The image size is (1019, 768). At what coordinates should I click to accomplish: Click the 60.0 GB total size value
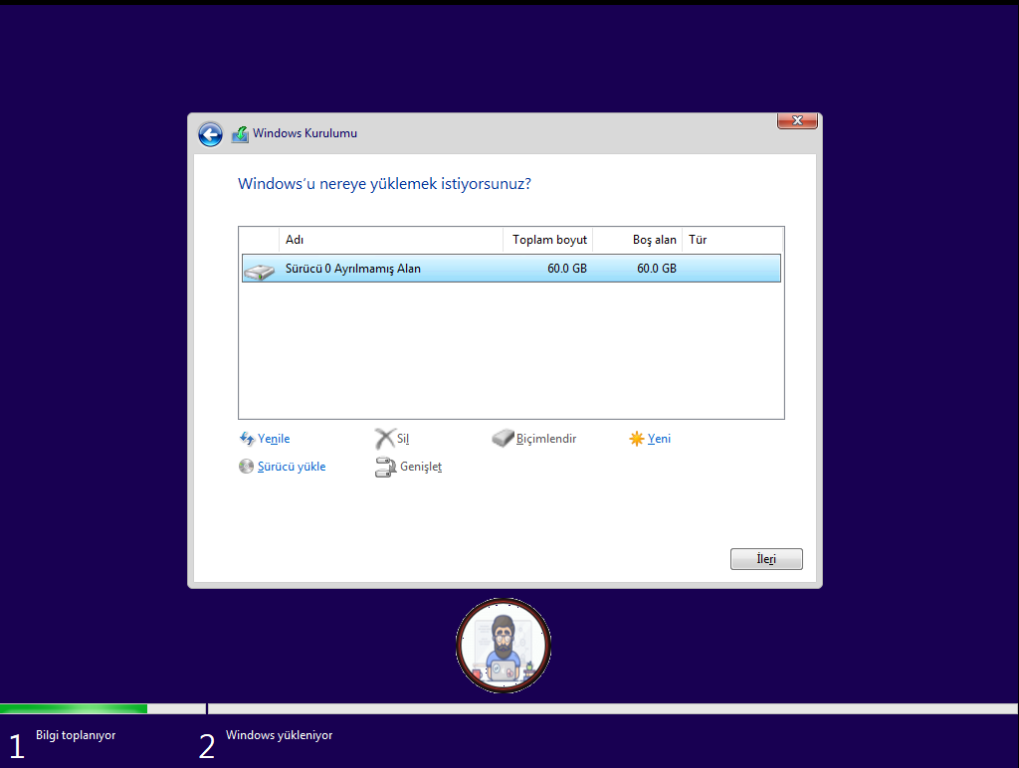coord(567,268)
